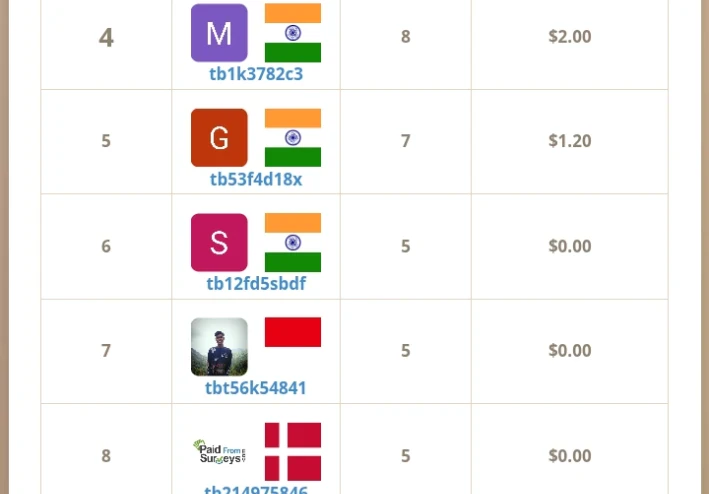Click the pink S avatar icon
The image size is (709, 494).
point(219,243)
